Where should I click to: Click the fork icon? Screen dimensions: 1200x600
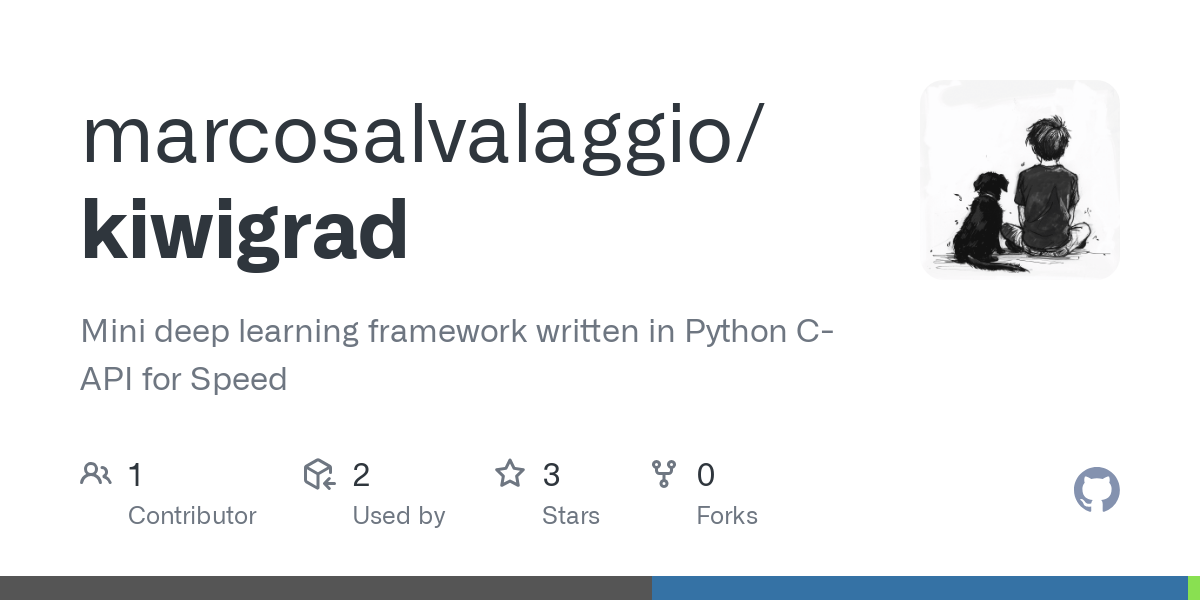tap(664, 474)
